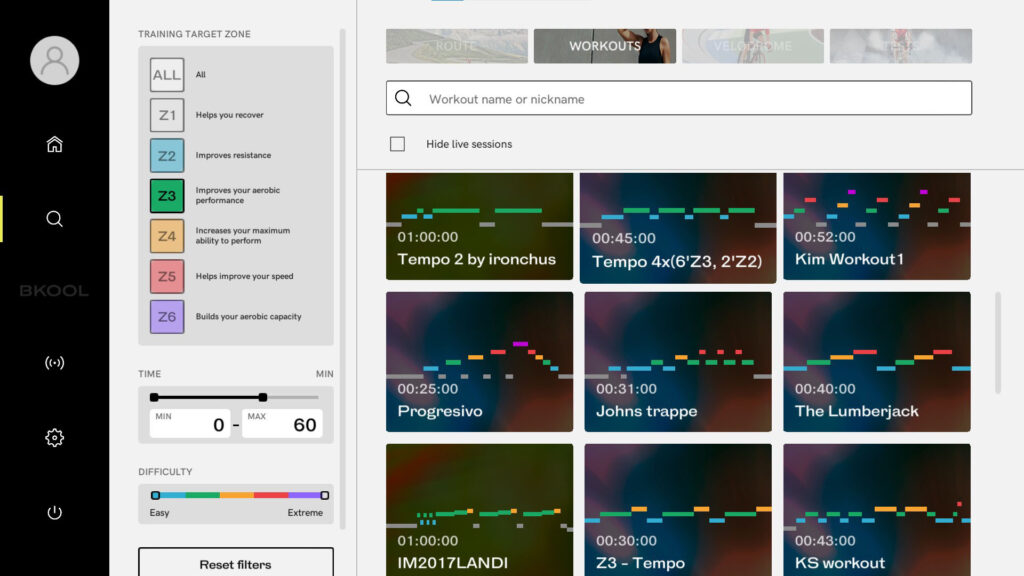This screenshot has height=576, width=1024.
Task: Switch to the Velodrome tab
Action: point(753,46)
